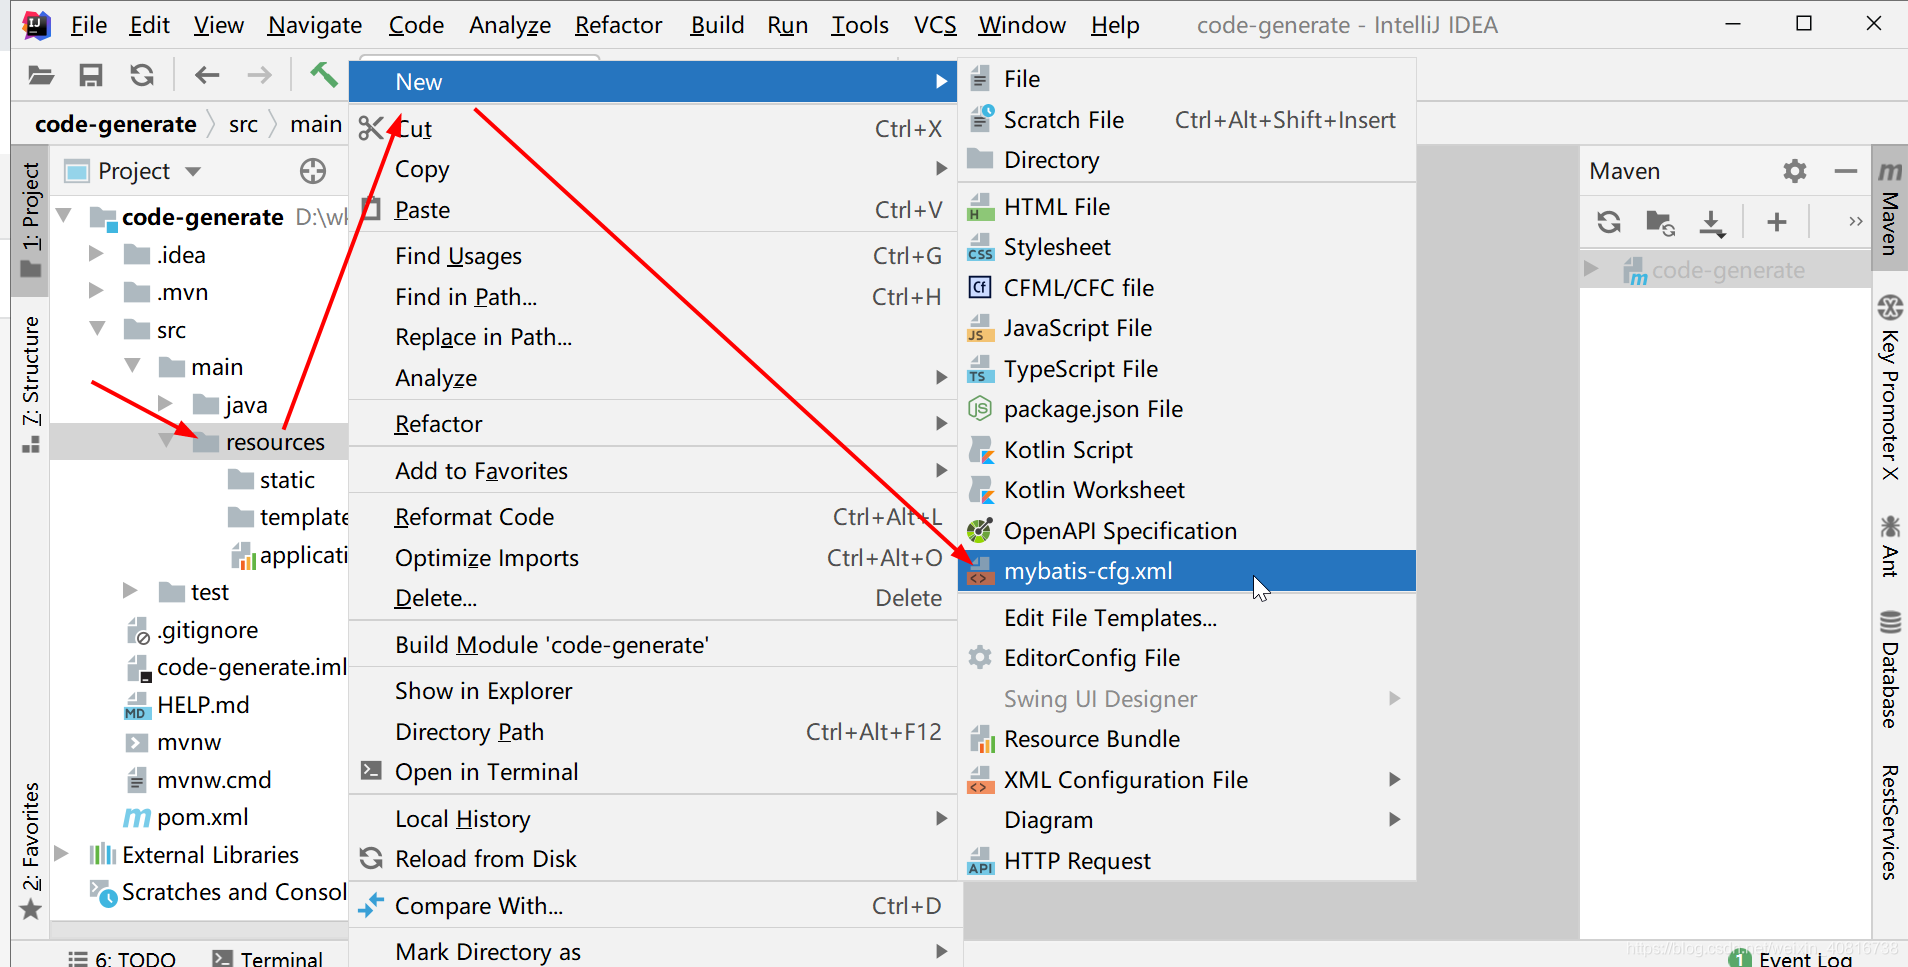Open the Project view dropdown
Image resolution: width=1908 pixels, height=967 pixels.
click(x=192, y=172)
